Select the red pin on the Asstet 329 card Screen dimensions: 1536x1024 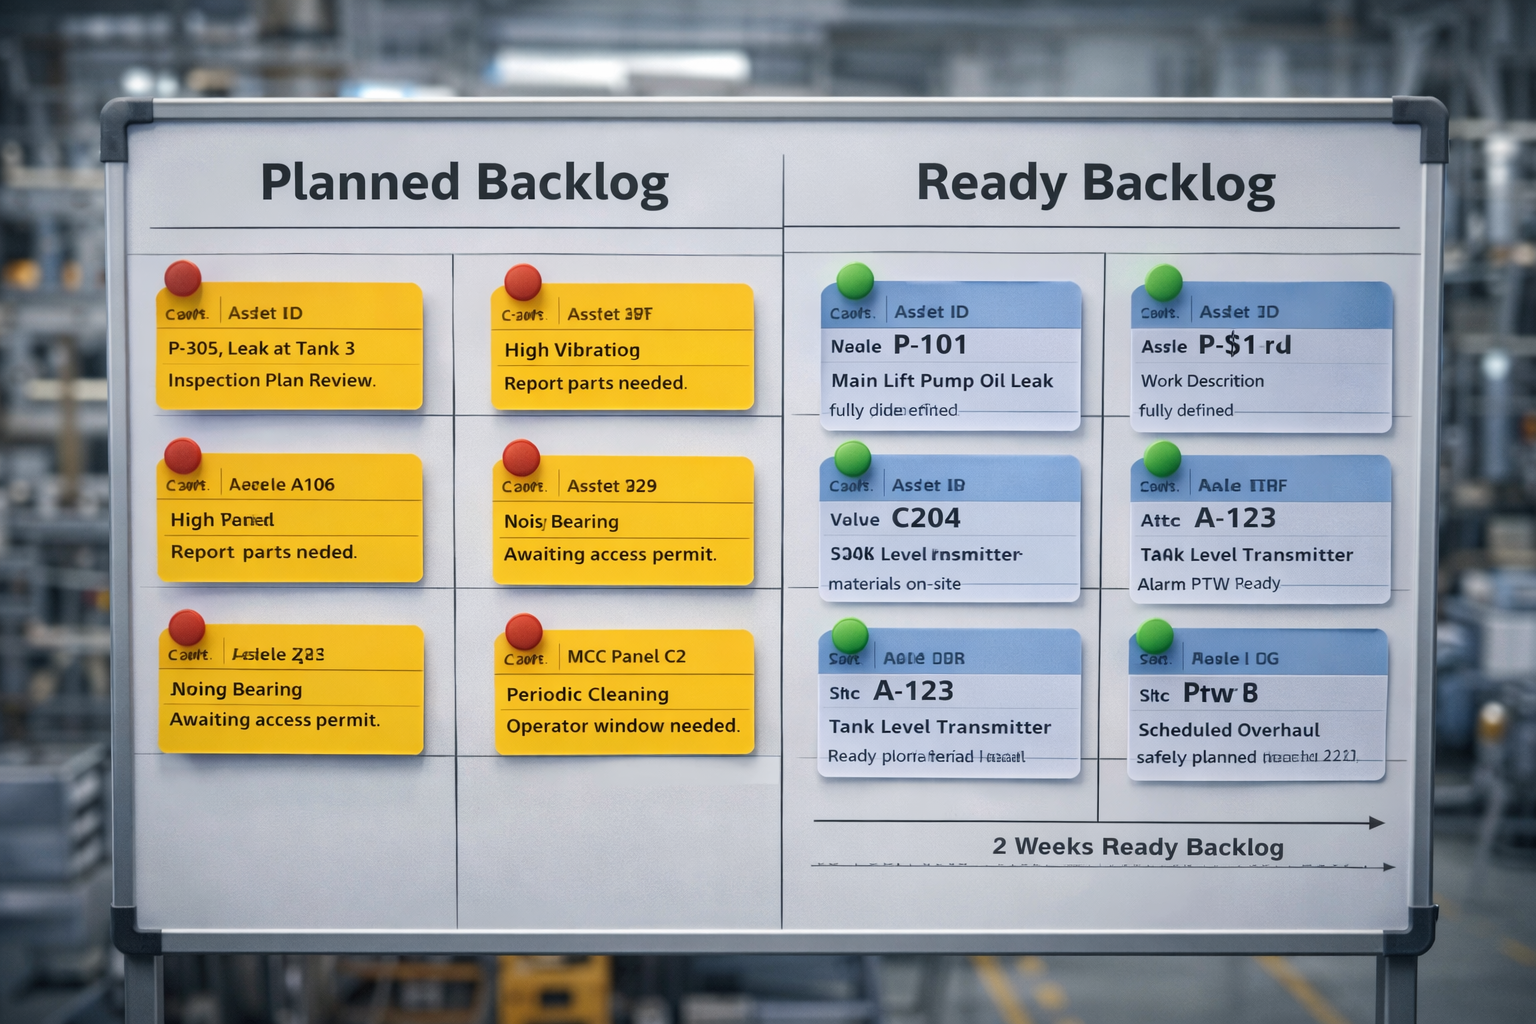click(521, 458)
